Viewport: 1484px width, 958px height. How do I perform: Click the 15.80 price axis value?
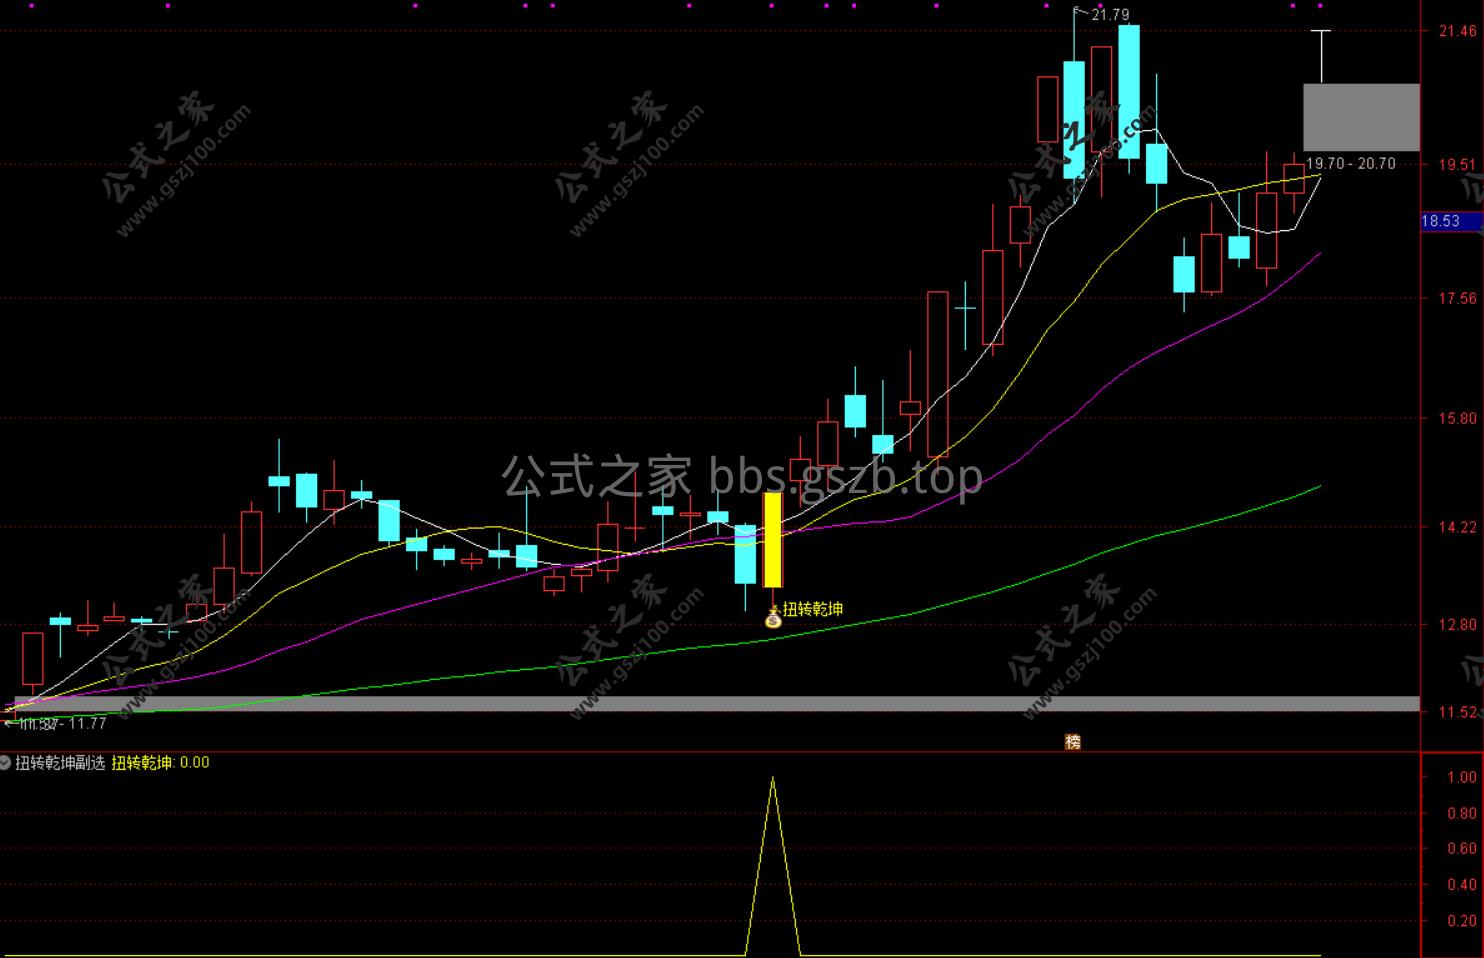tap(1457, 419)
